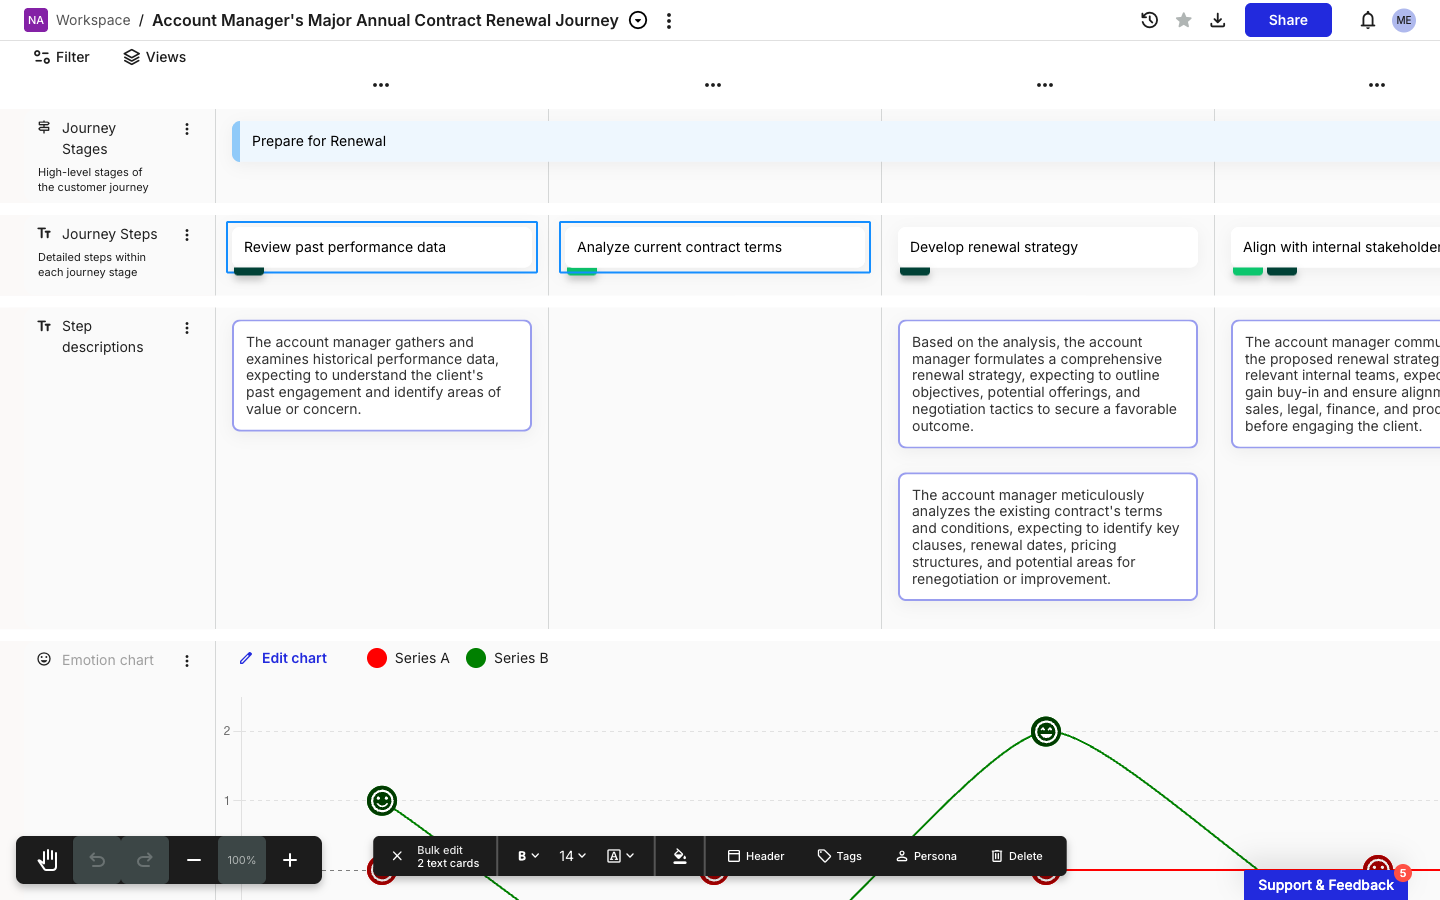
Task: Click the download icon in header
Action: pos(1218,20)
